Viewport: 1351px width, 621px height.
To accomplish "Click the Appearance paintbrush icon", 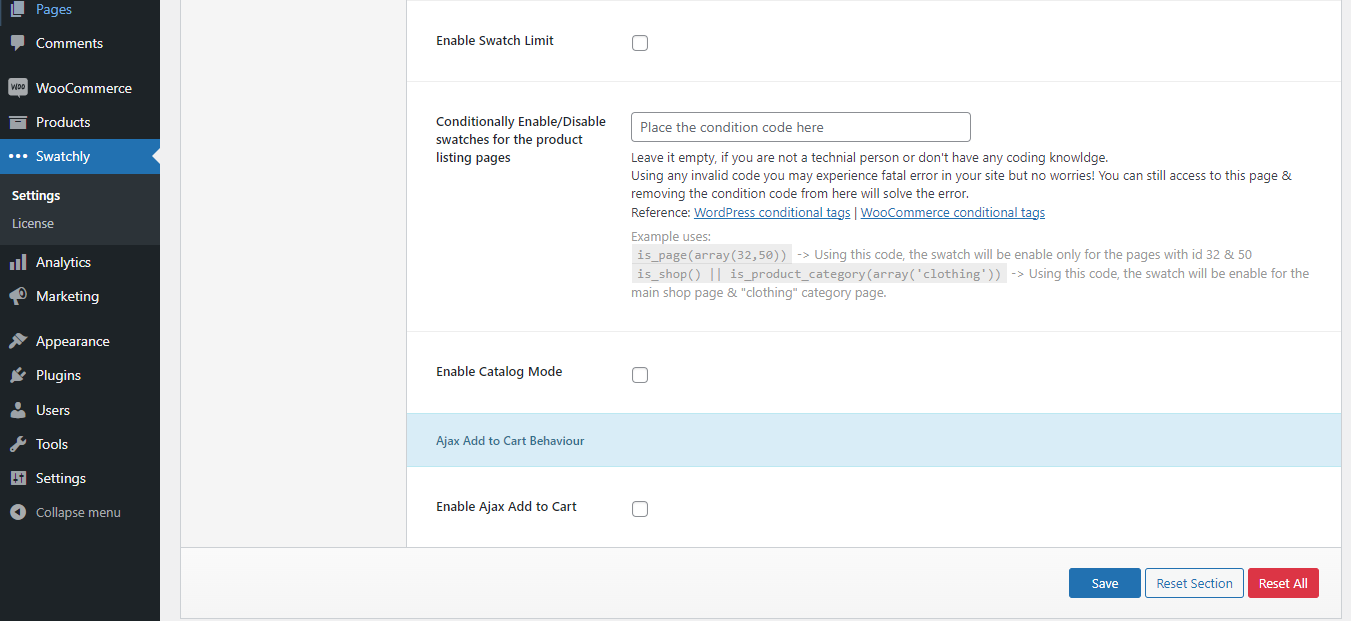I will point(17,341).
